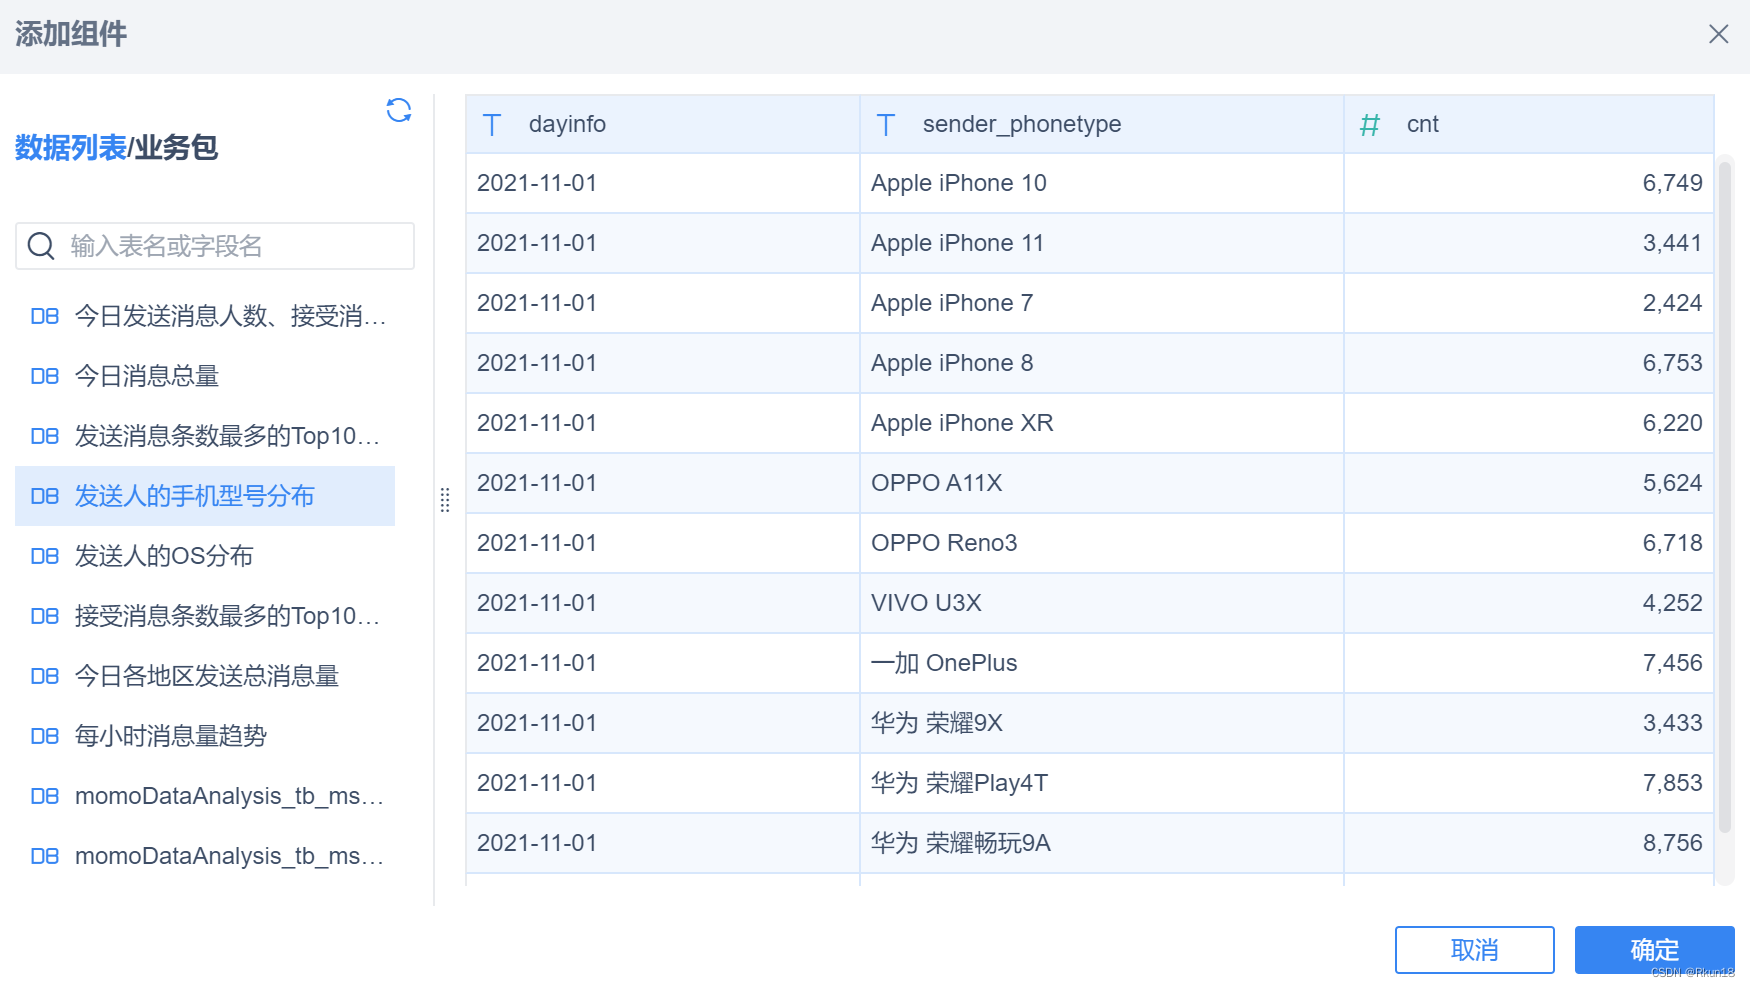
Task: Click the cnt value 6,753
Action: click(x=1672, y=363)
